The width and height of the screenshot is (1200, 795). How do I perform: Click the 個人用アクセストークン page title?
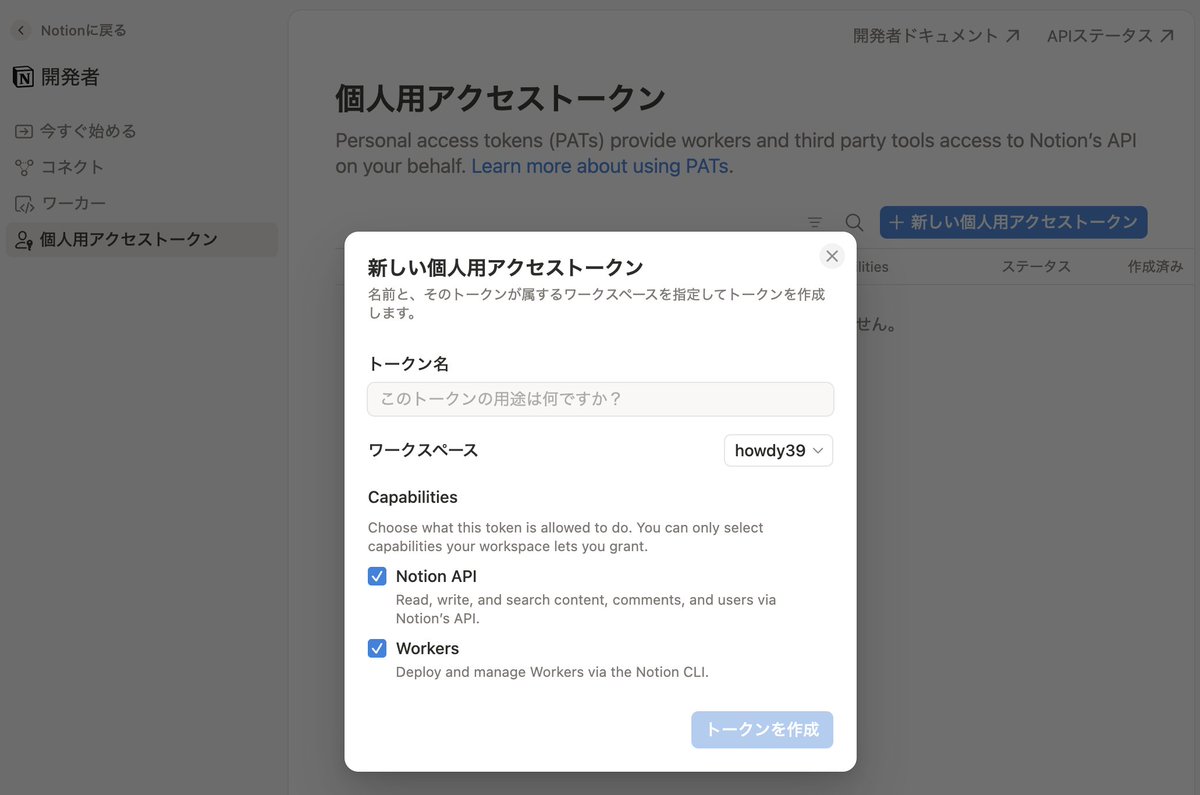pyautogui.click(x=500, y=99)
